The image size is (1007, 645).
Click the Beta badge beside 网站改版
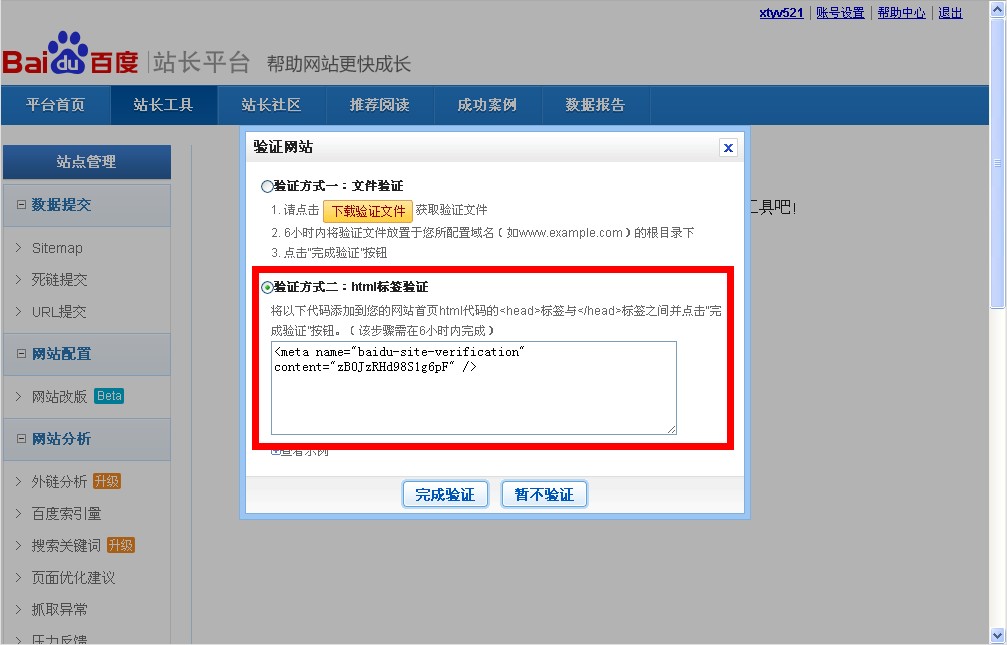coord(108,395)
